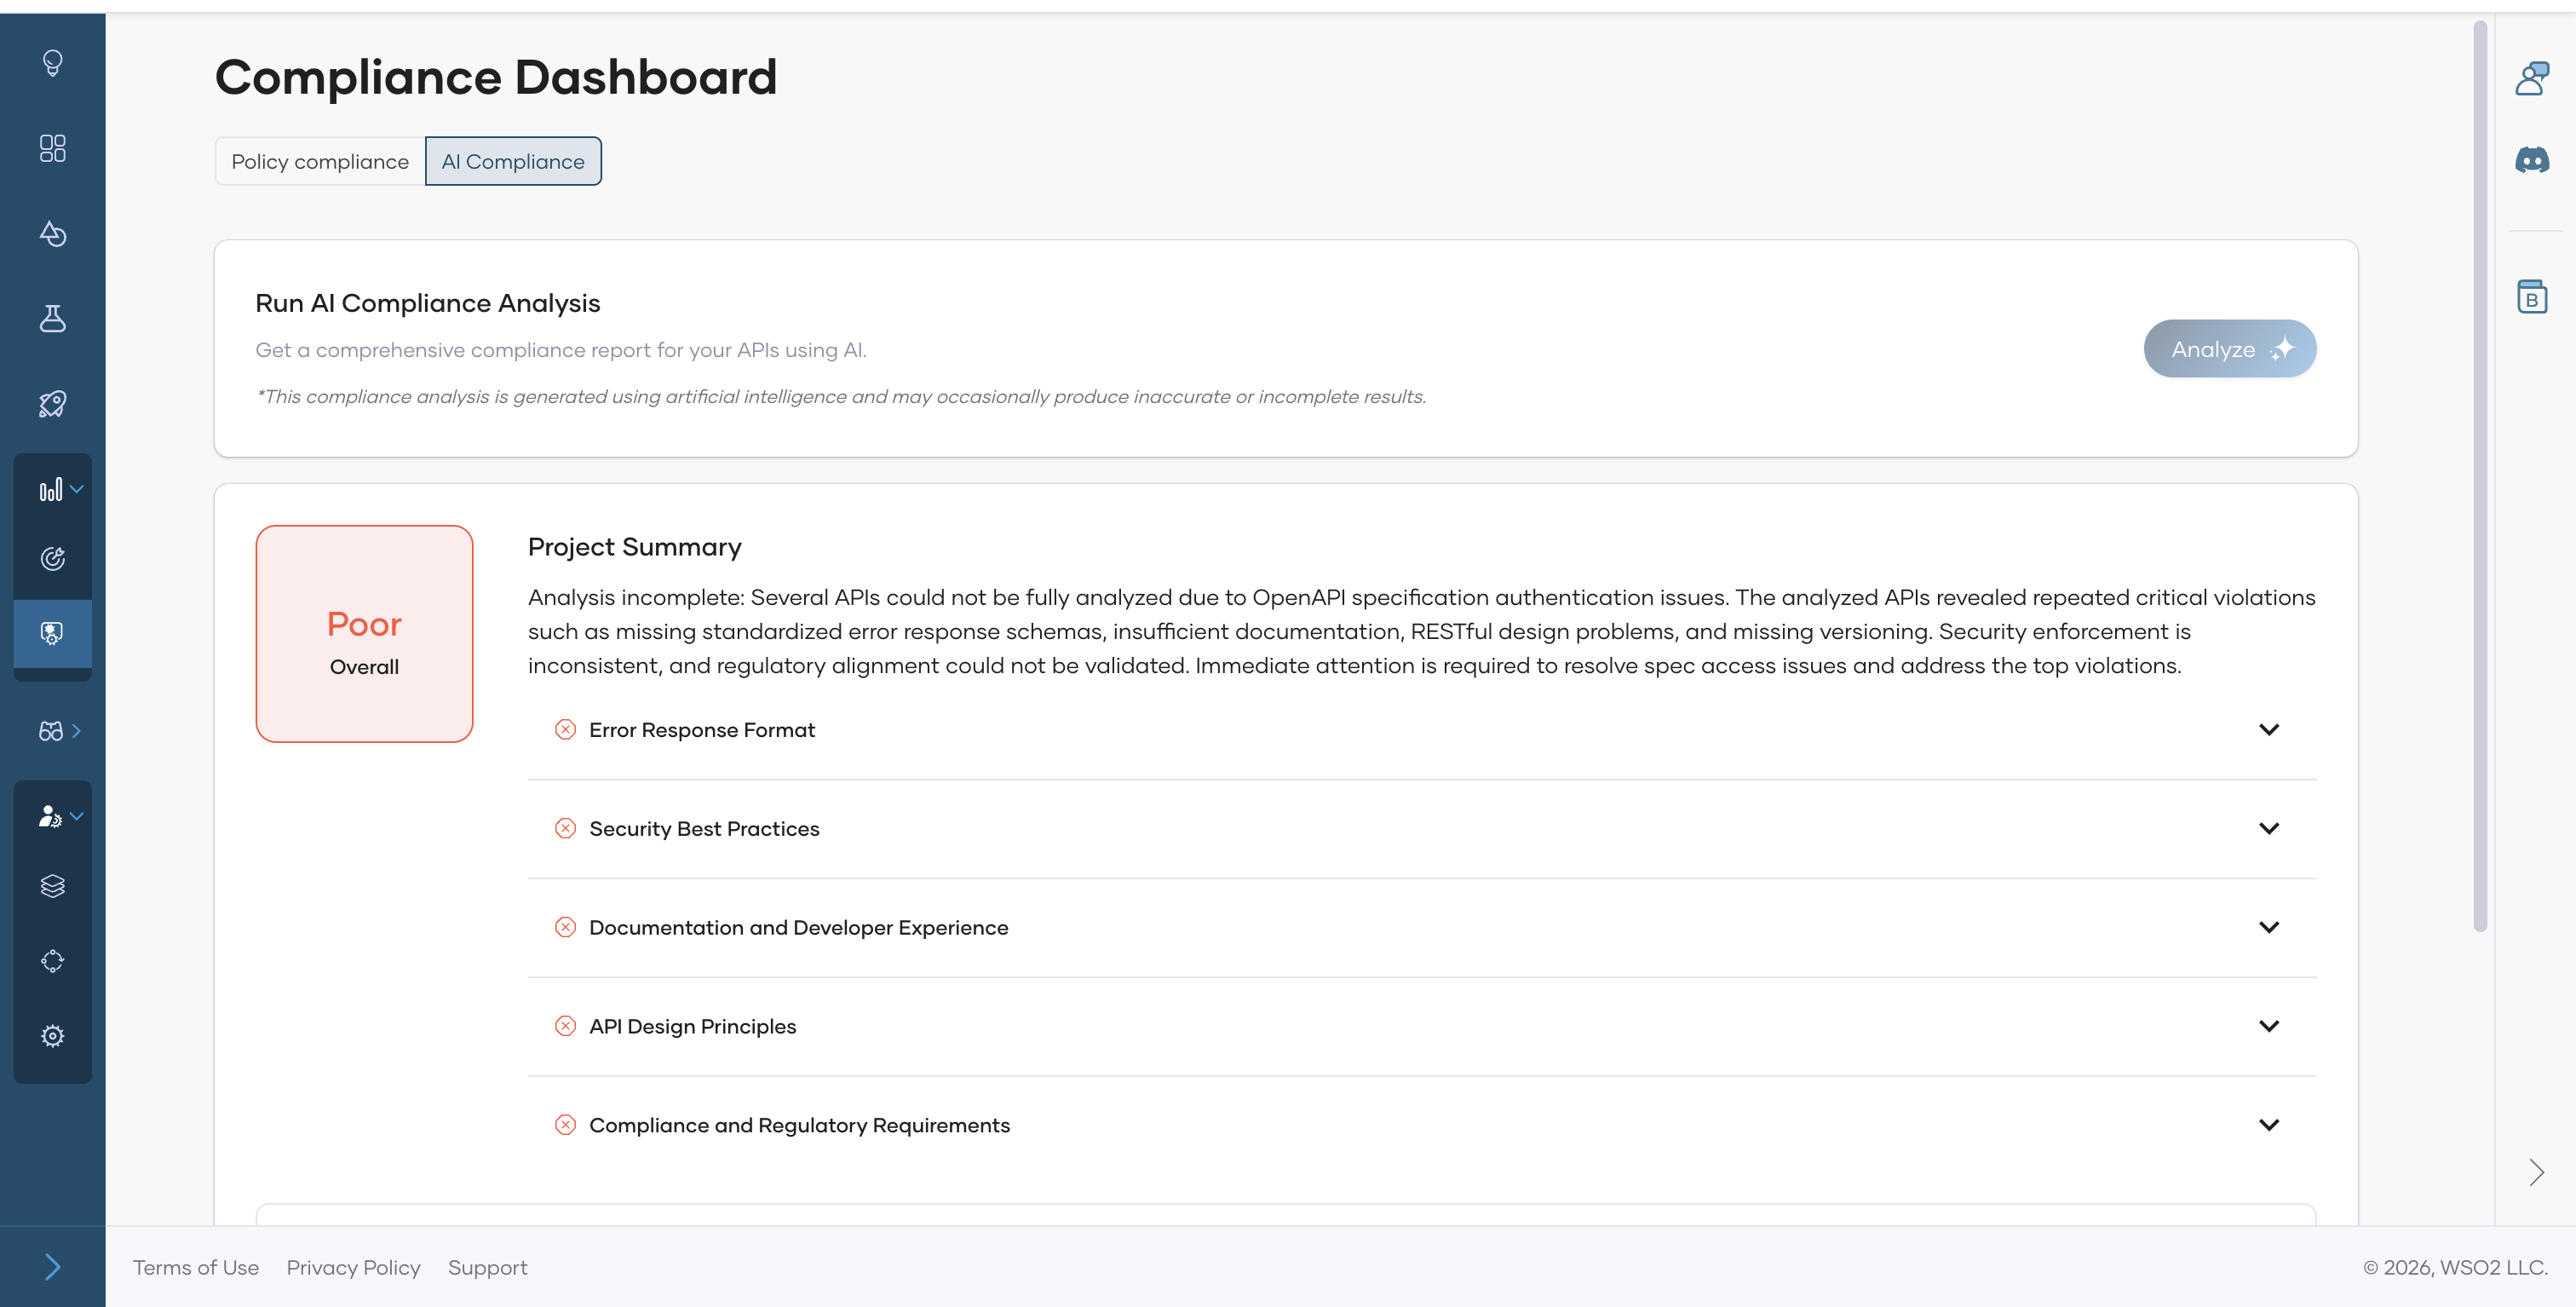Expand the binoculars group arrow in sidebar
This screenshot has height=1307, width=2576.
[x=77, y=731]
